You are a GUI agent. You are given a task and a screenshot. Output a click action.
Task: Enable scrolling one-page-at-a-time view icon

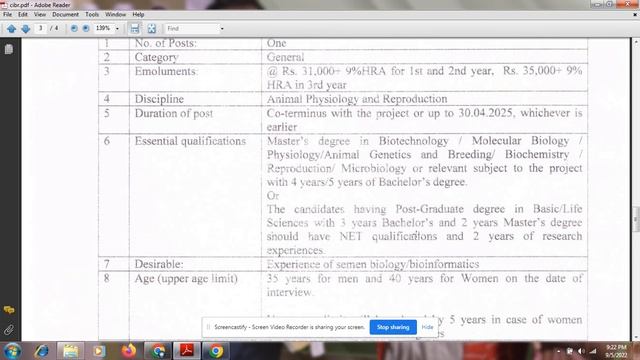pyautogui.click(x=135, y=28)
